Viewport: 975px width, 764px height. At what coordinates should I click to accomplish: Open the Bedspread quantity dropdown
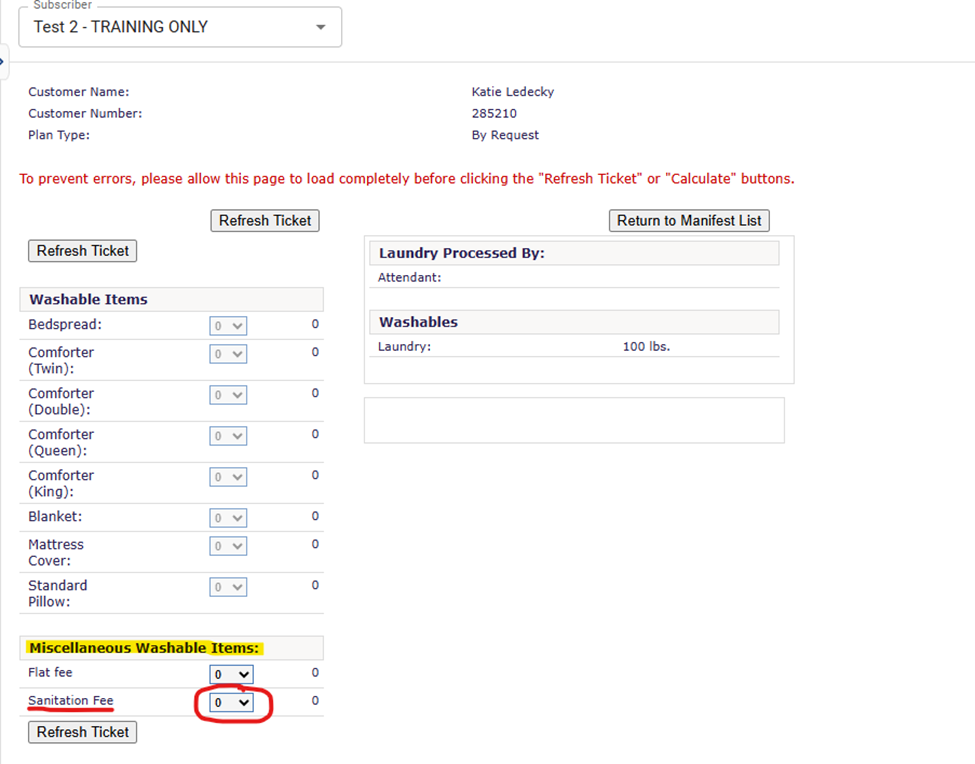tap(228, 326)
